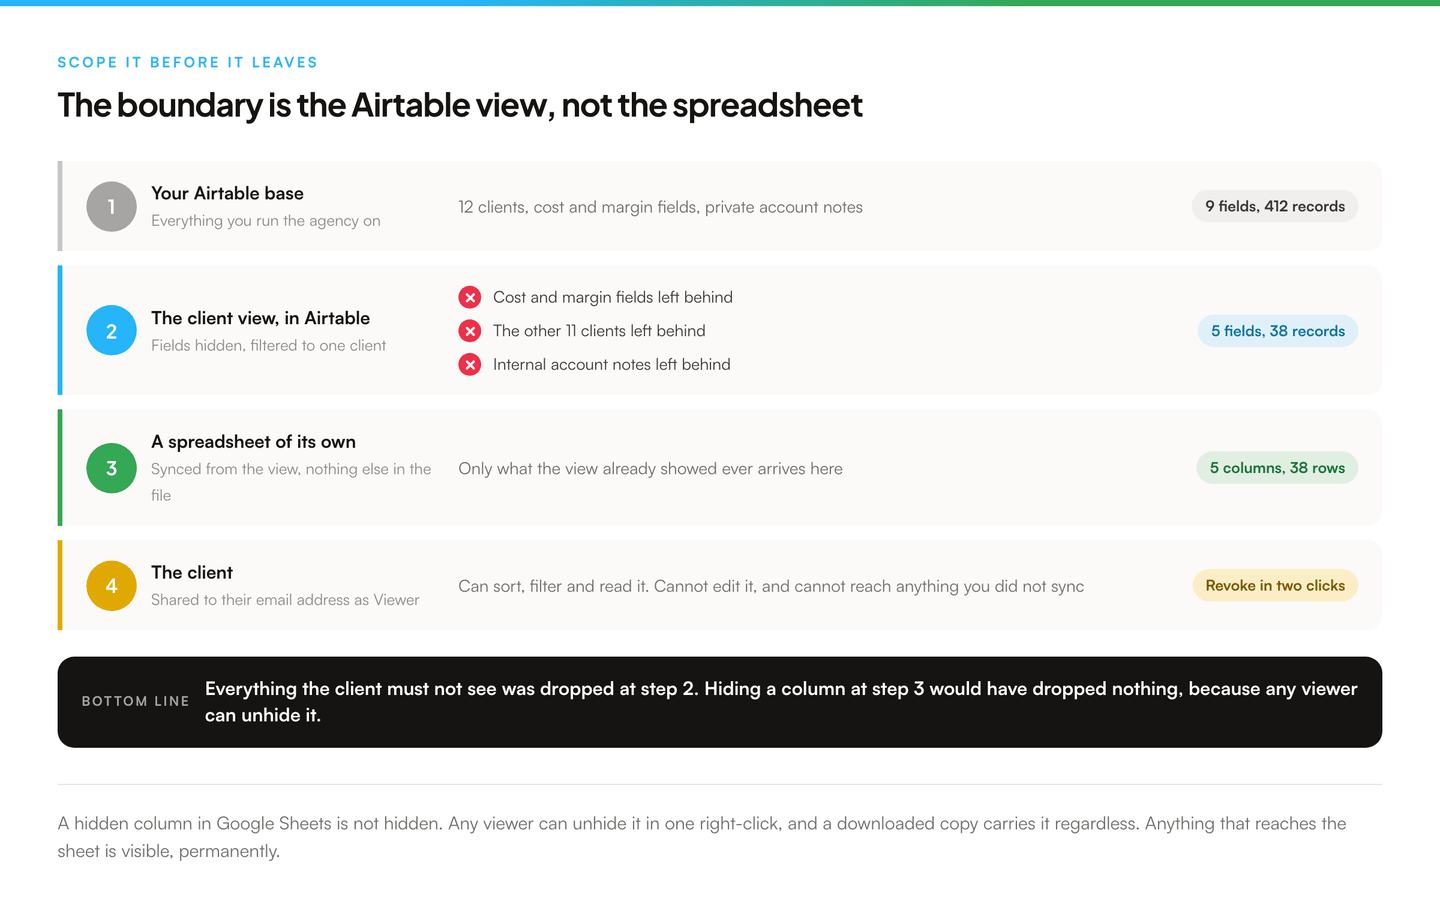
Task: Click red X beside internal account notes
Action: (x=470, y=365)
